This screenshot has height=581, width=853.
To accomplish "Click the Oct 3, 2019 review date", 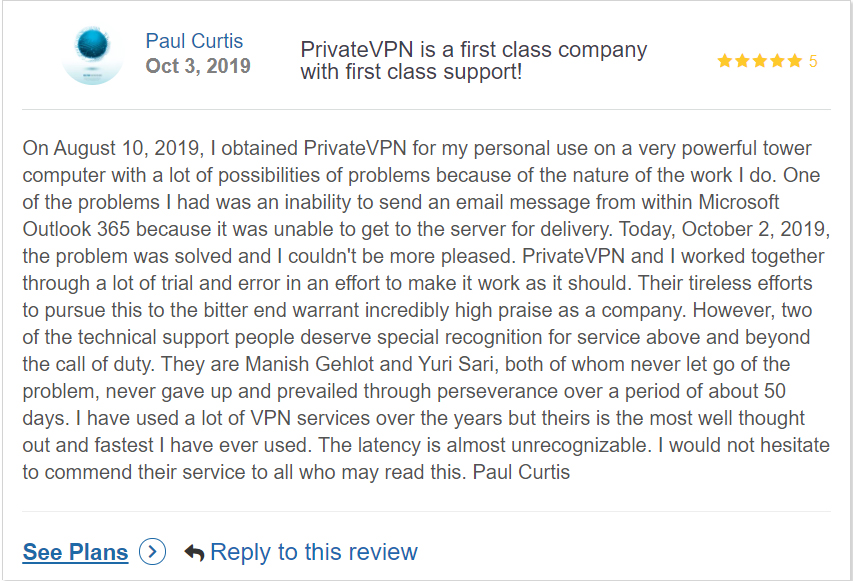I will [198, 66].
